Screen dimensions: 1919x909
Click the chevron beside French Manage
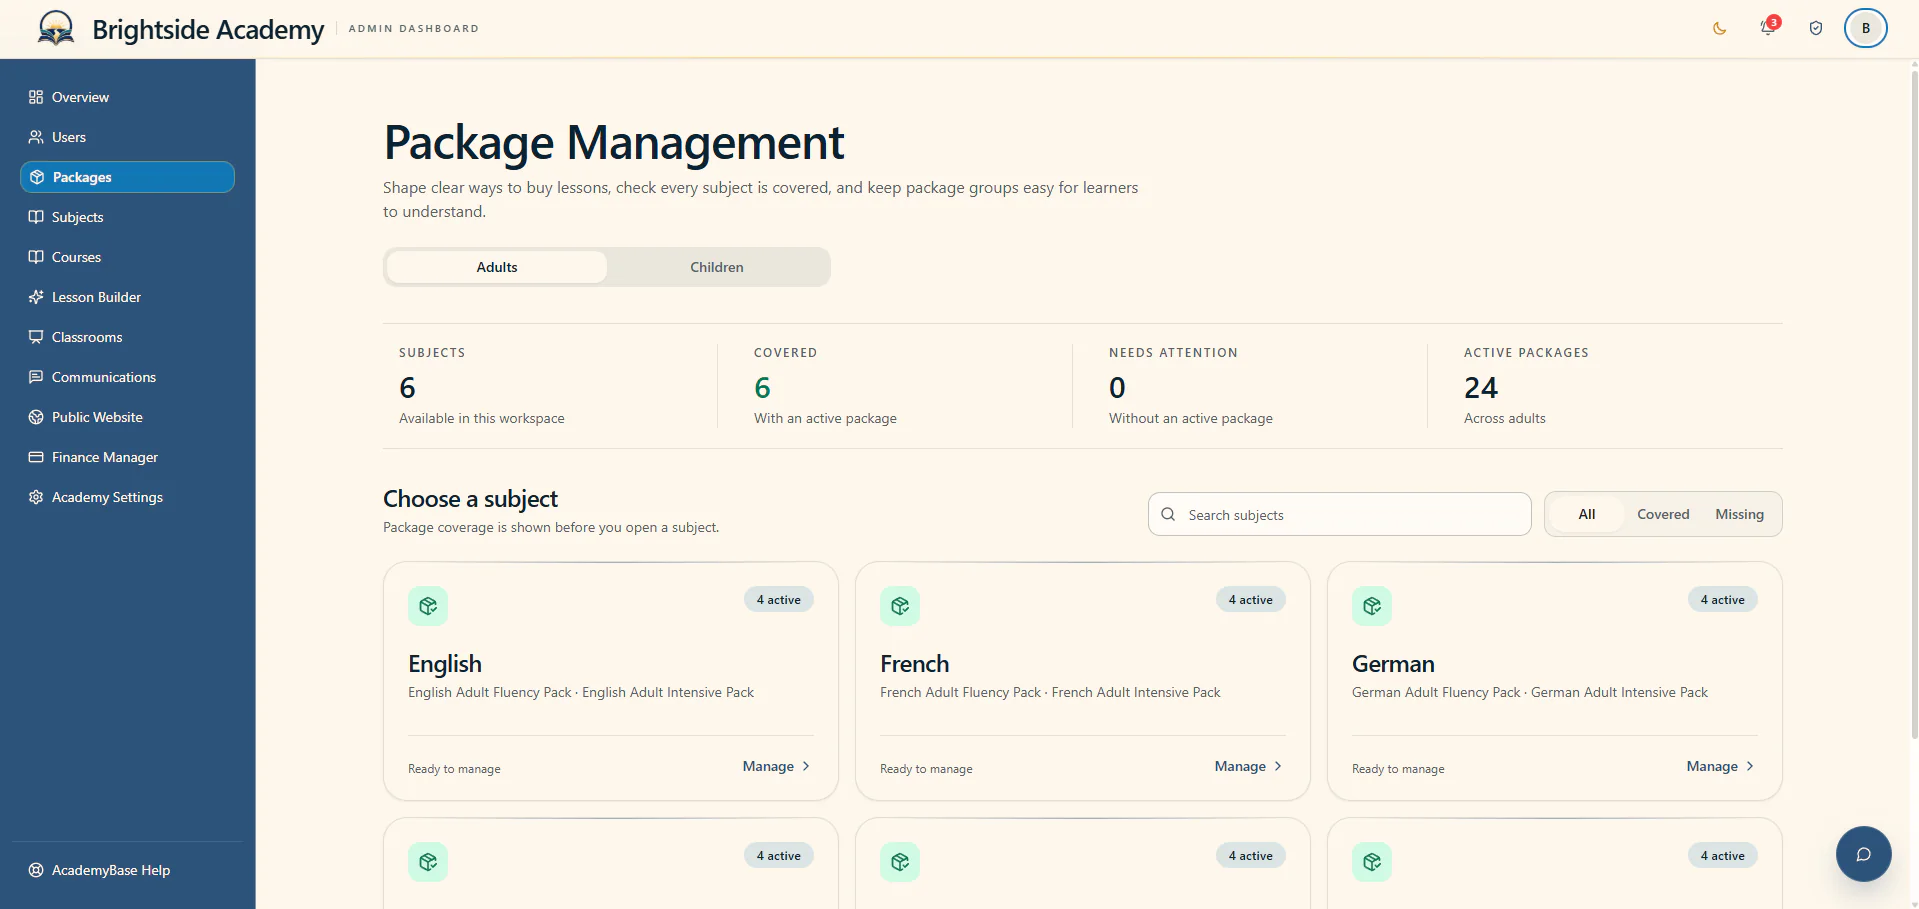point(1278,766)
